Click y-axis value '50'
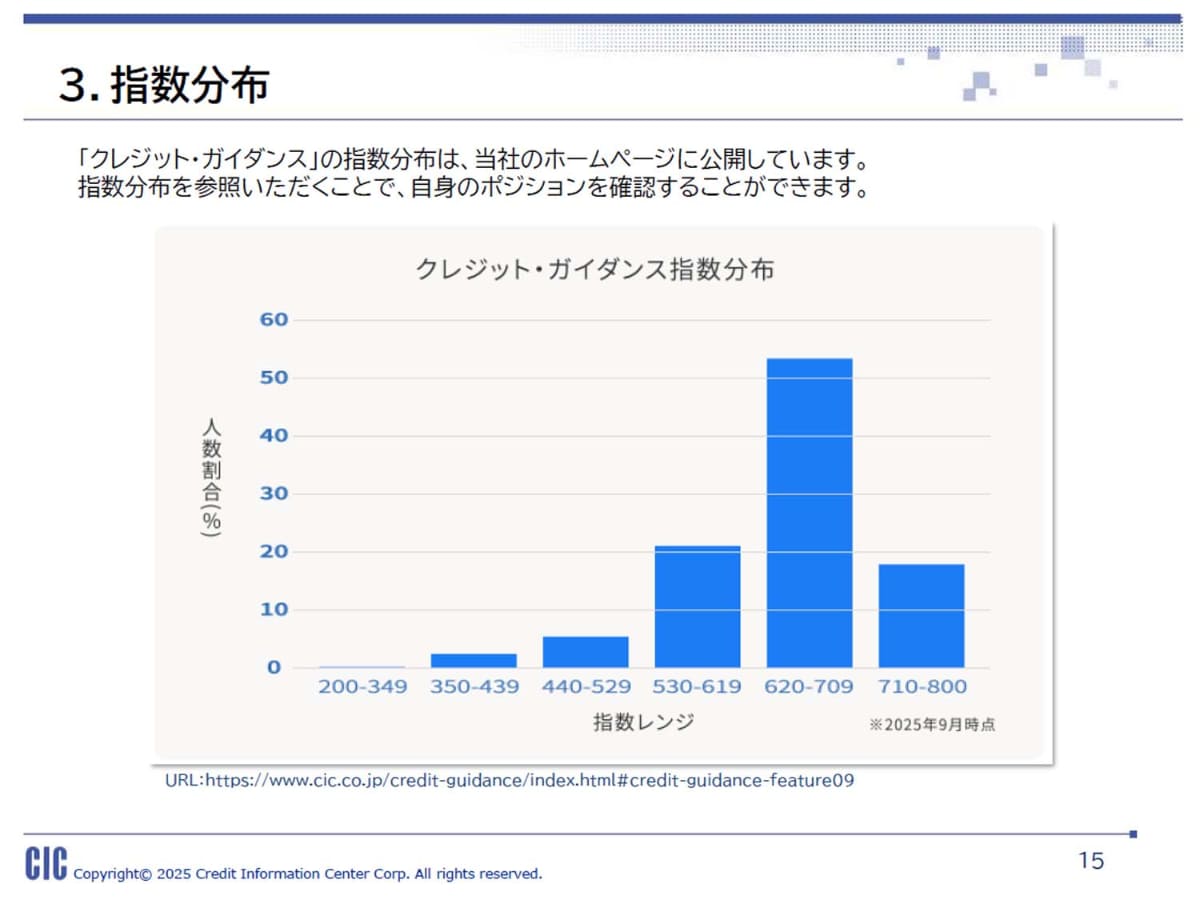This screenshot has width=1200, height=900. (x=274, y=378)
